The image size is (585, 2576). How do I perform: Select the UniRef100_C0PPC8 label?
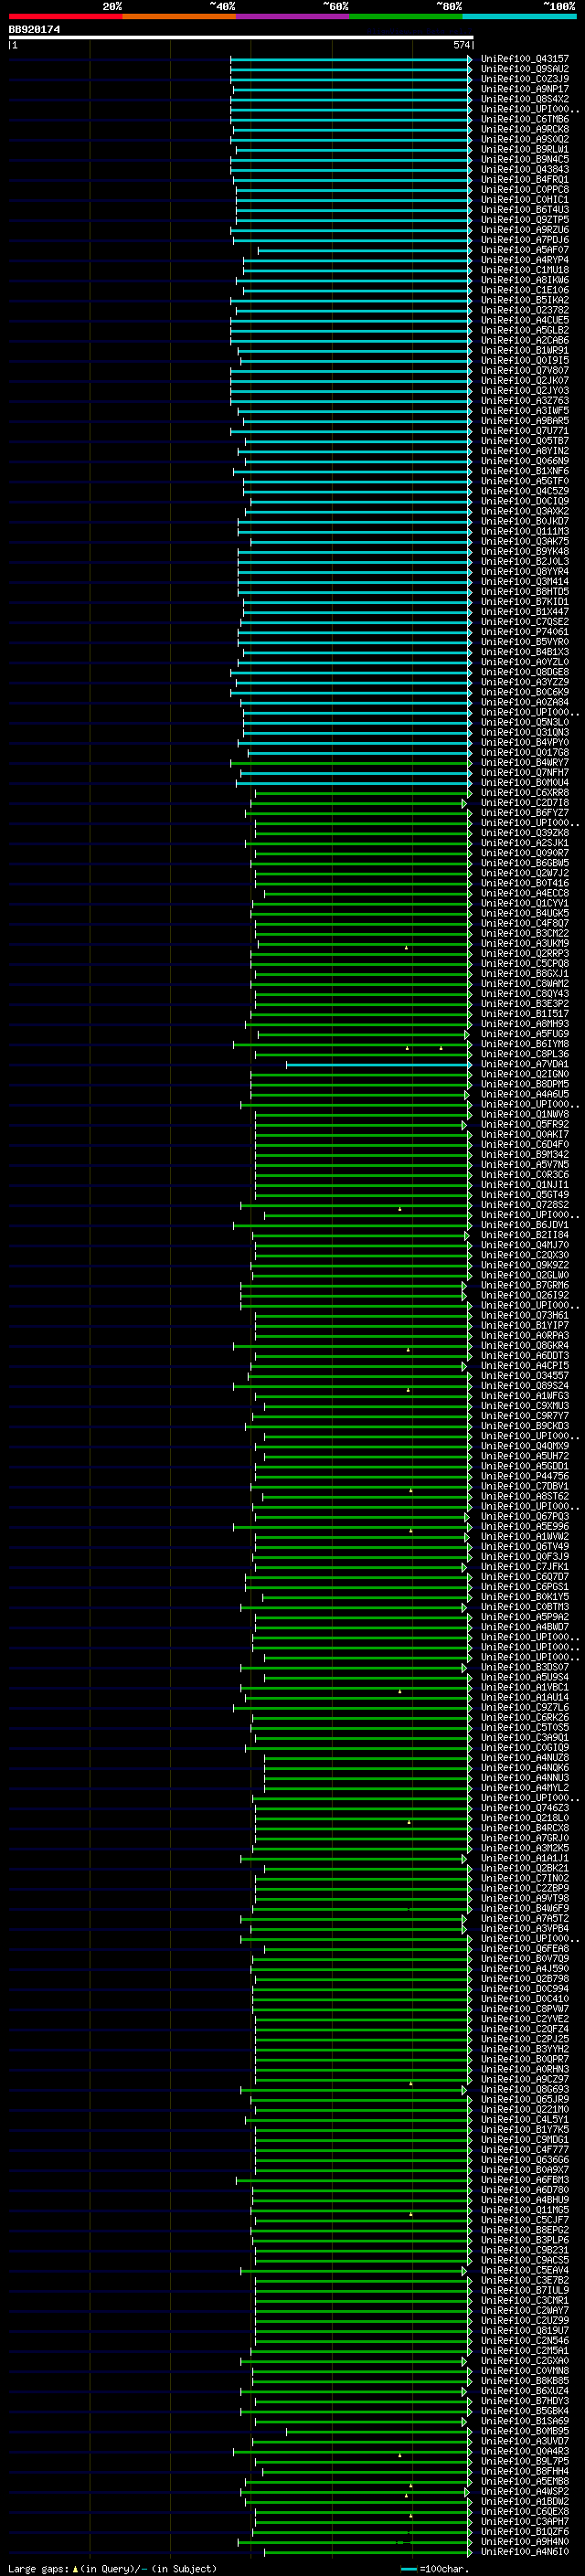525,190
